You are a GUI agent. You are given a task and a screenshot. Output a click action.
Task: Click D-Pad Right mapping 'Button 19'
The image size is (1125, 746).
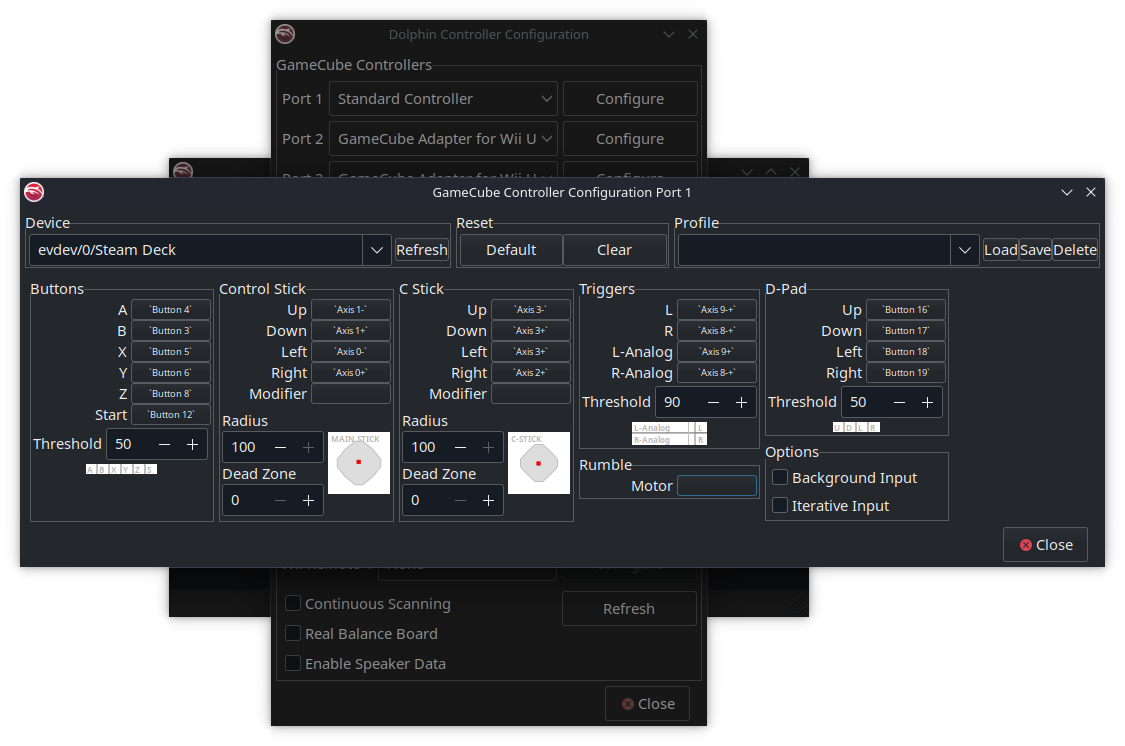905,372
